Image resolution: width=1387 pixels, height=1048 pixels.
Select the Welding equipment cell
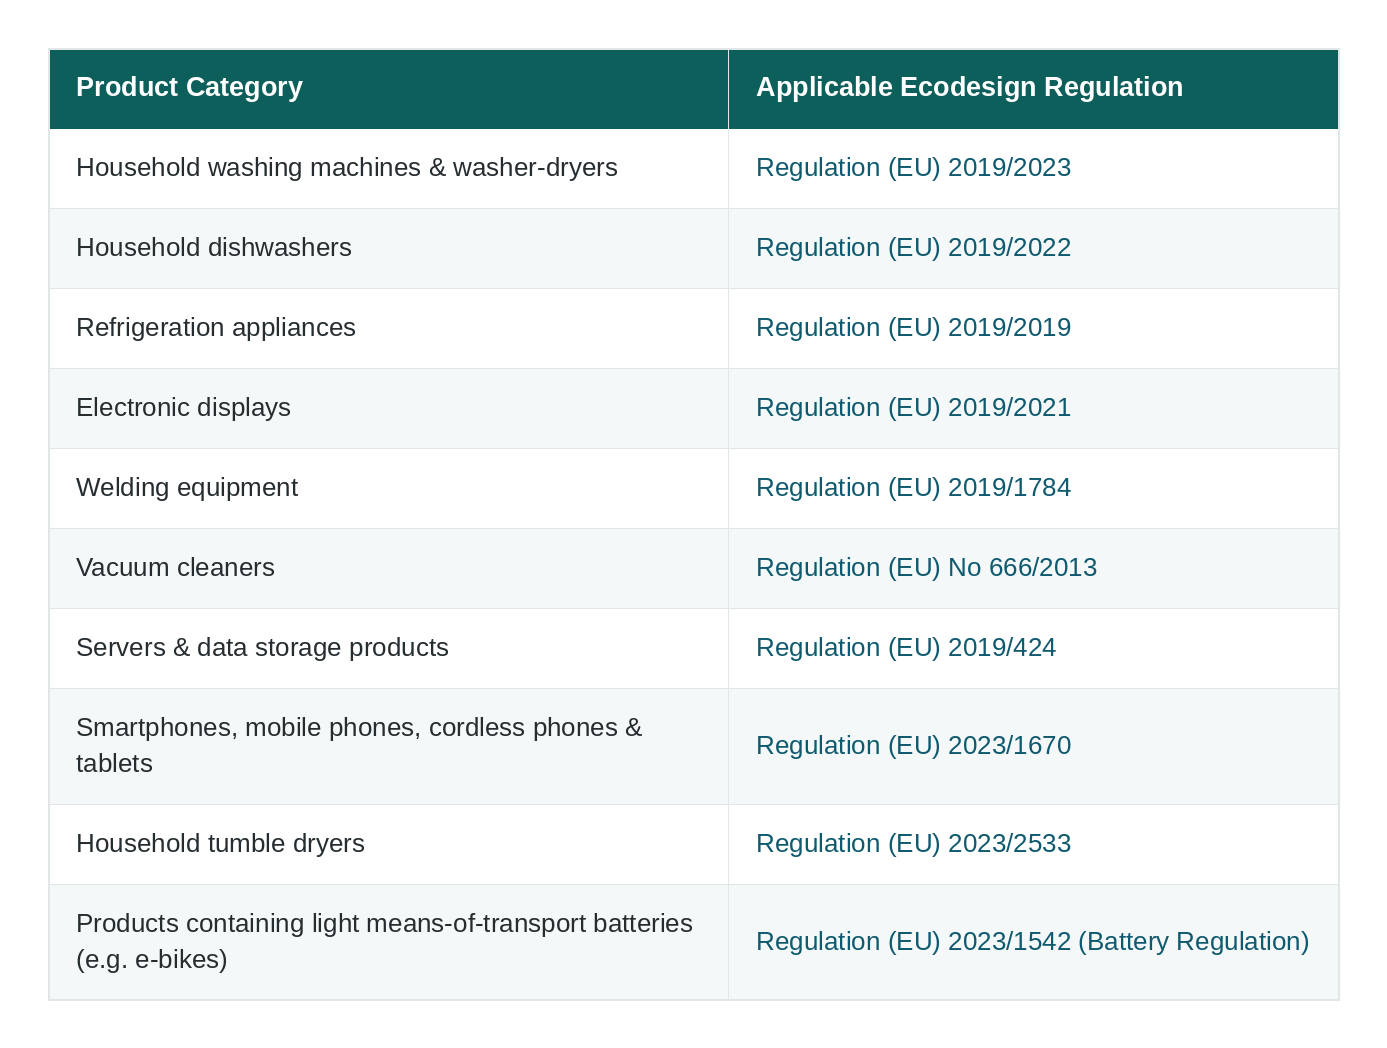point(389,488)
